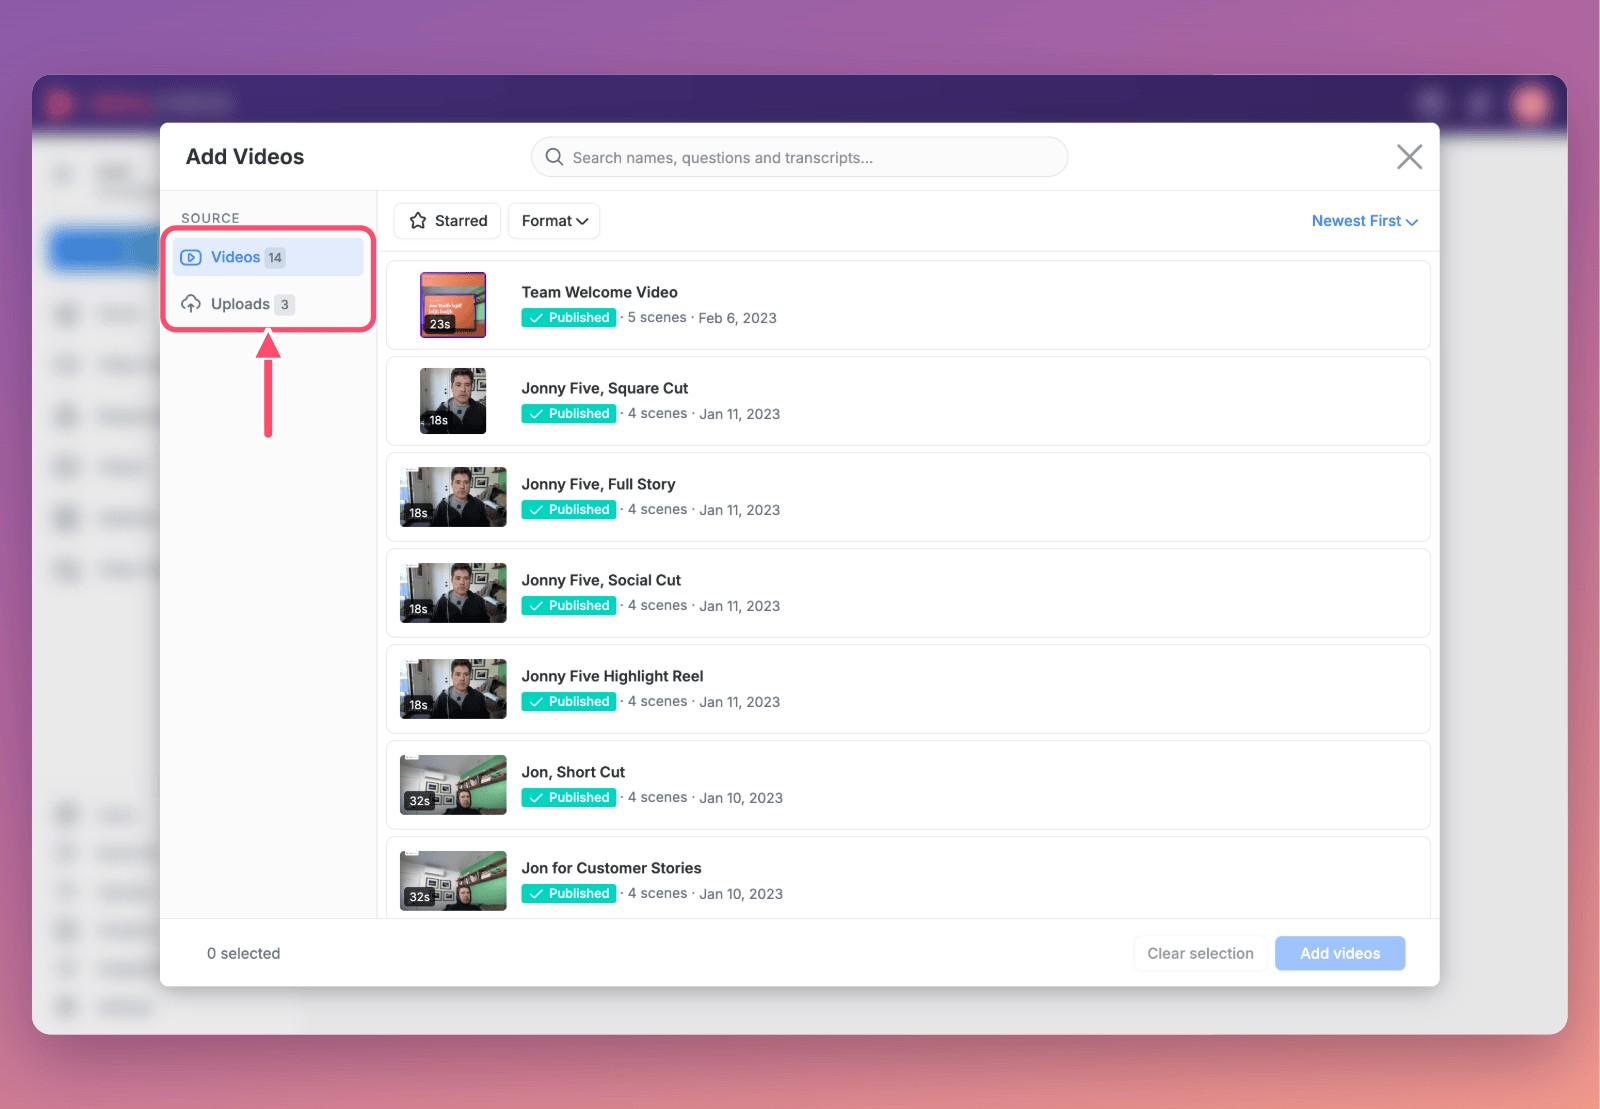Click the 'Feb 6, 2023' date
1600x1109 pixels.
click(x=737, y=318)
